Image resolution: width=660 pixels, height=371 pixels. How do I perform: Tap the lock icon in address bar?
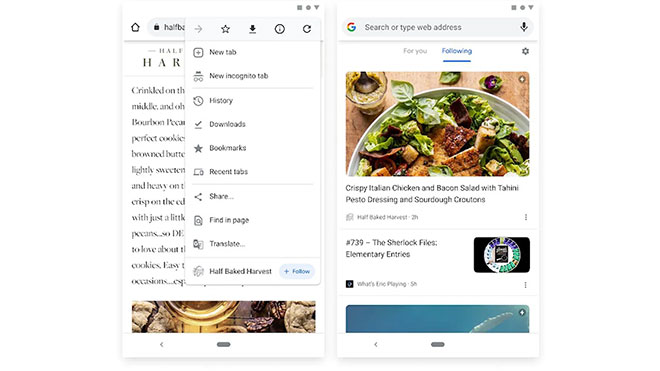point(157,27)
